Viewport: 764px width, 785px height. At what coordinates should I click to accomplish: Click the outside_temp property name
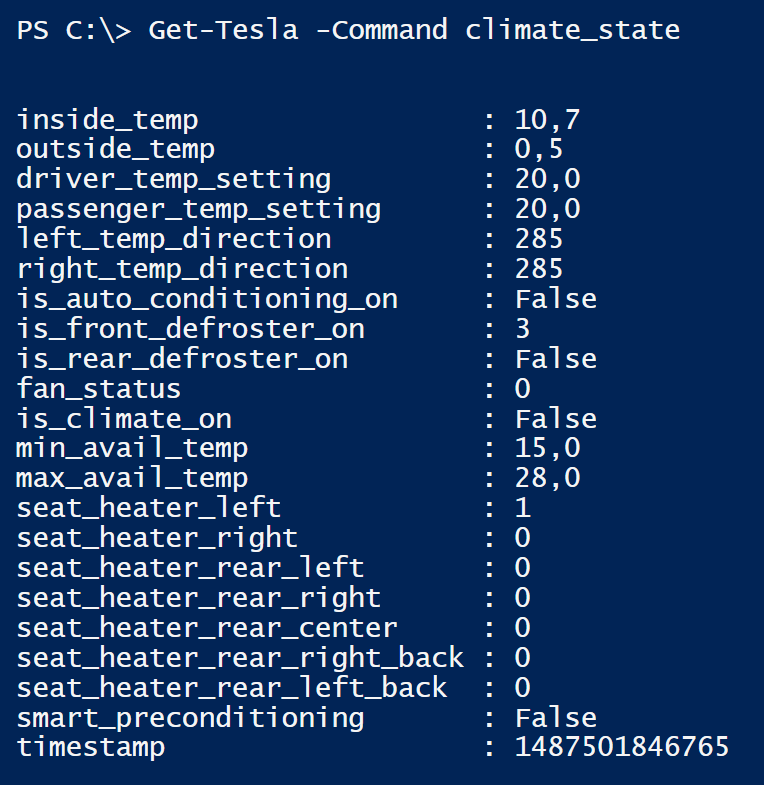click(x=116, y=150)
